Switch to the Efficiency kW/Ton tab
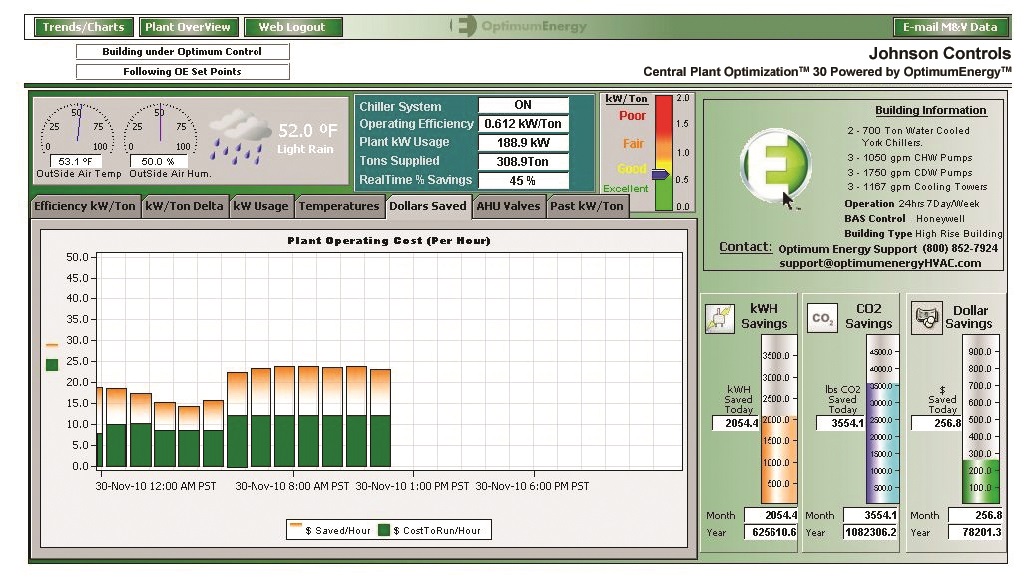 (84, 206)
